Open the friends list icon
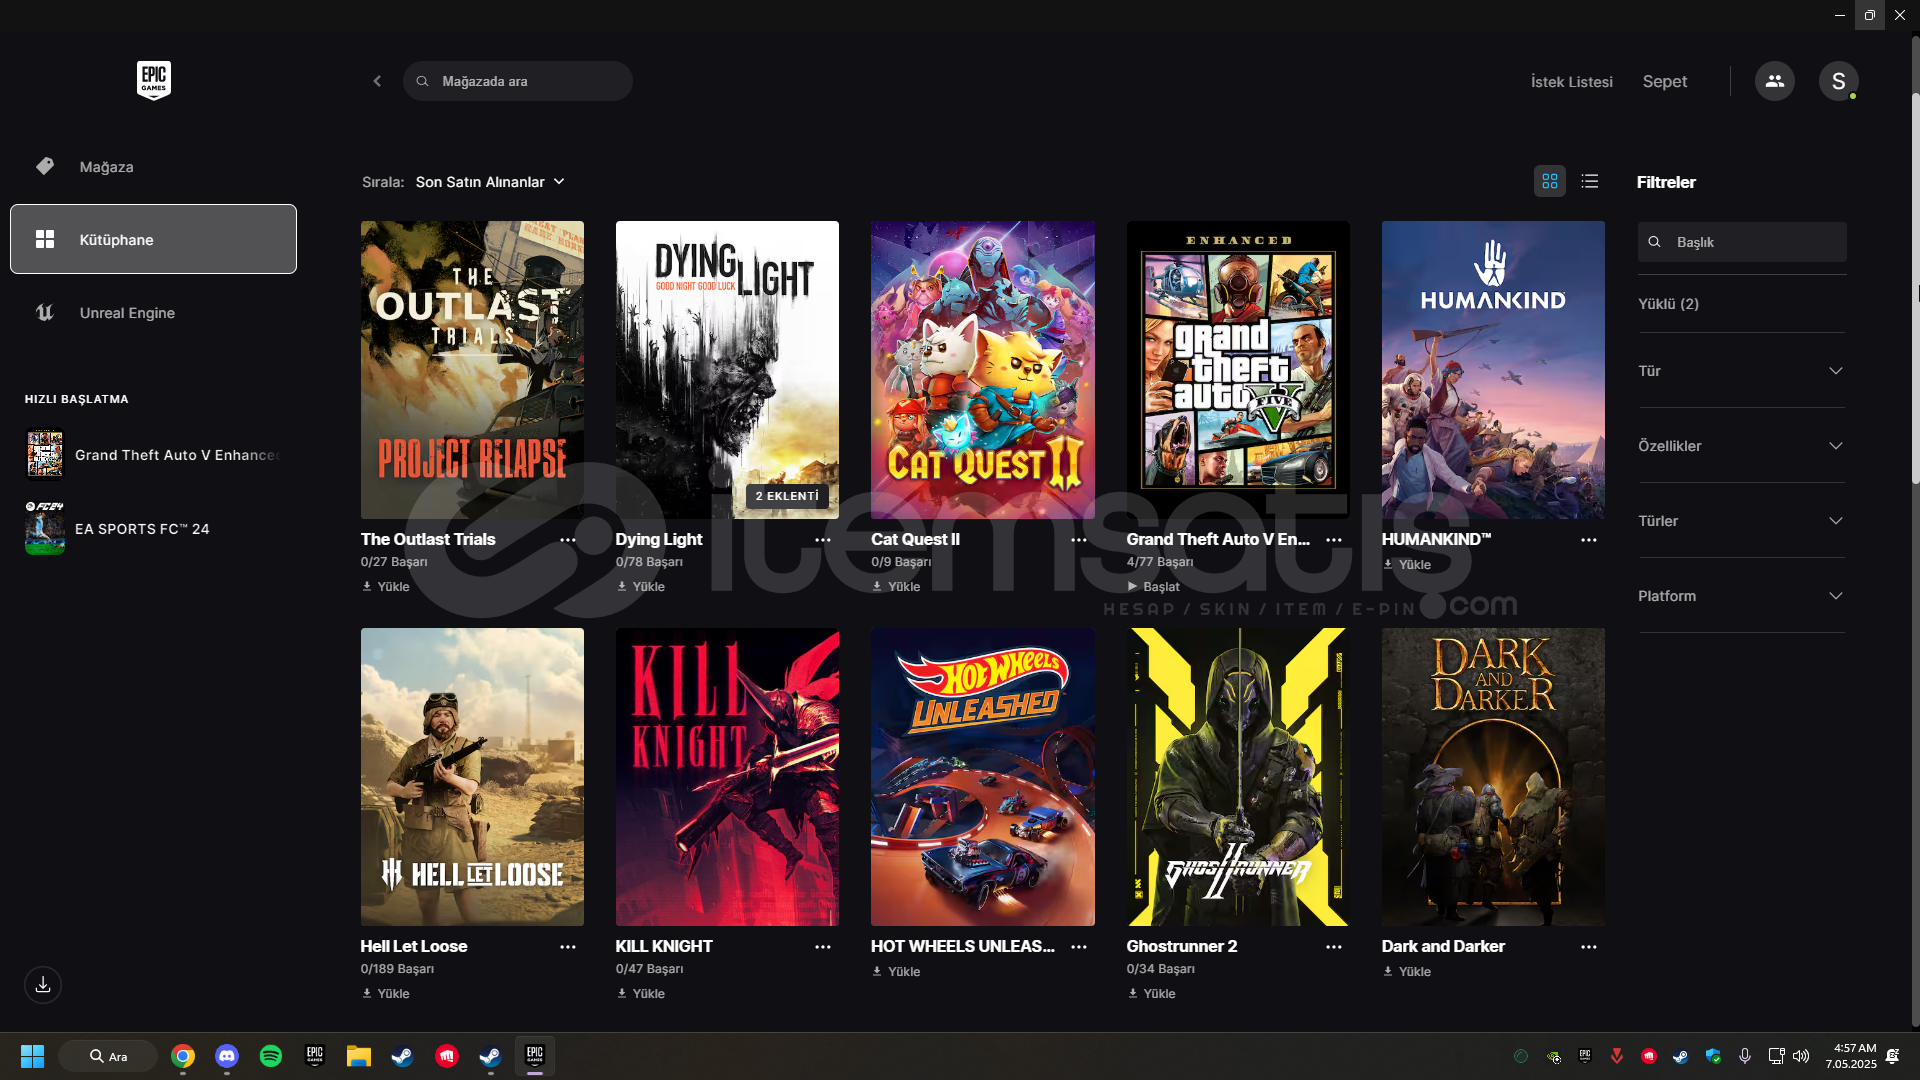The image size is (1920, 1080). 1774,81
